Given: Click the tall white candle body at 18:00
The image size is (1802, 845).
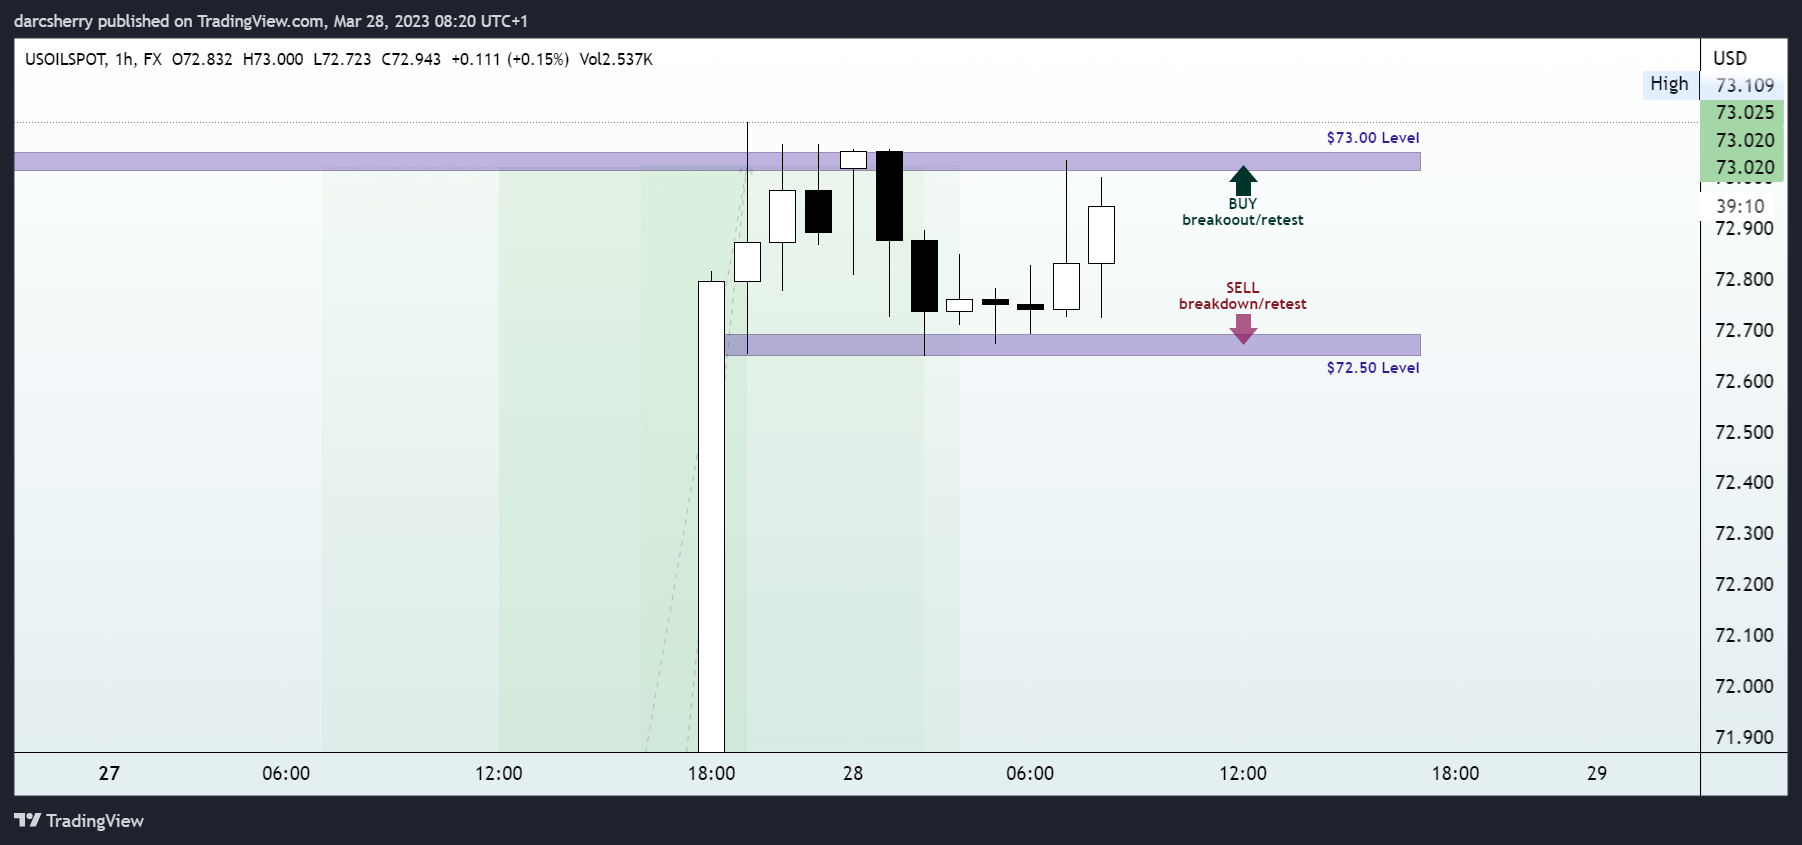Looking at the screenshot, I should point(711,516).
